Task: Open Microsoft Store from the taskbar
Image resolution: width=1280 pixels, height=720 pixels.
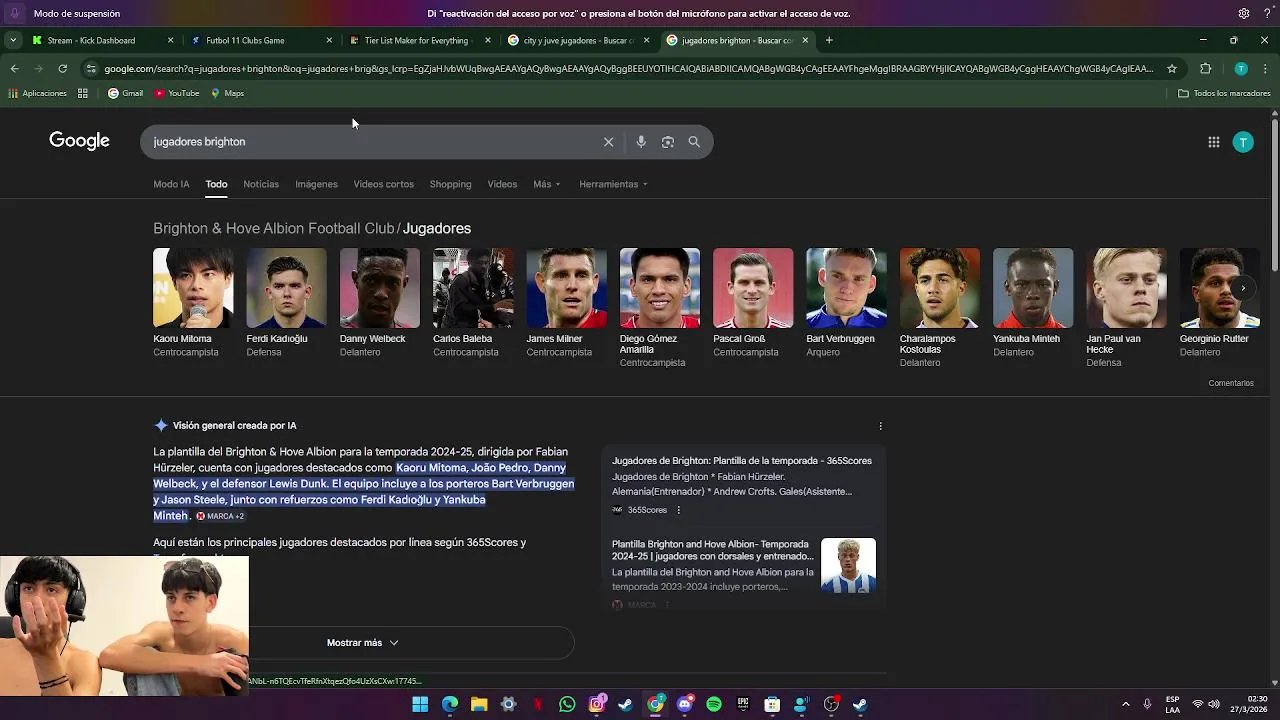Action: [772, 705]
